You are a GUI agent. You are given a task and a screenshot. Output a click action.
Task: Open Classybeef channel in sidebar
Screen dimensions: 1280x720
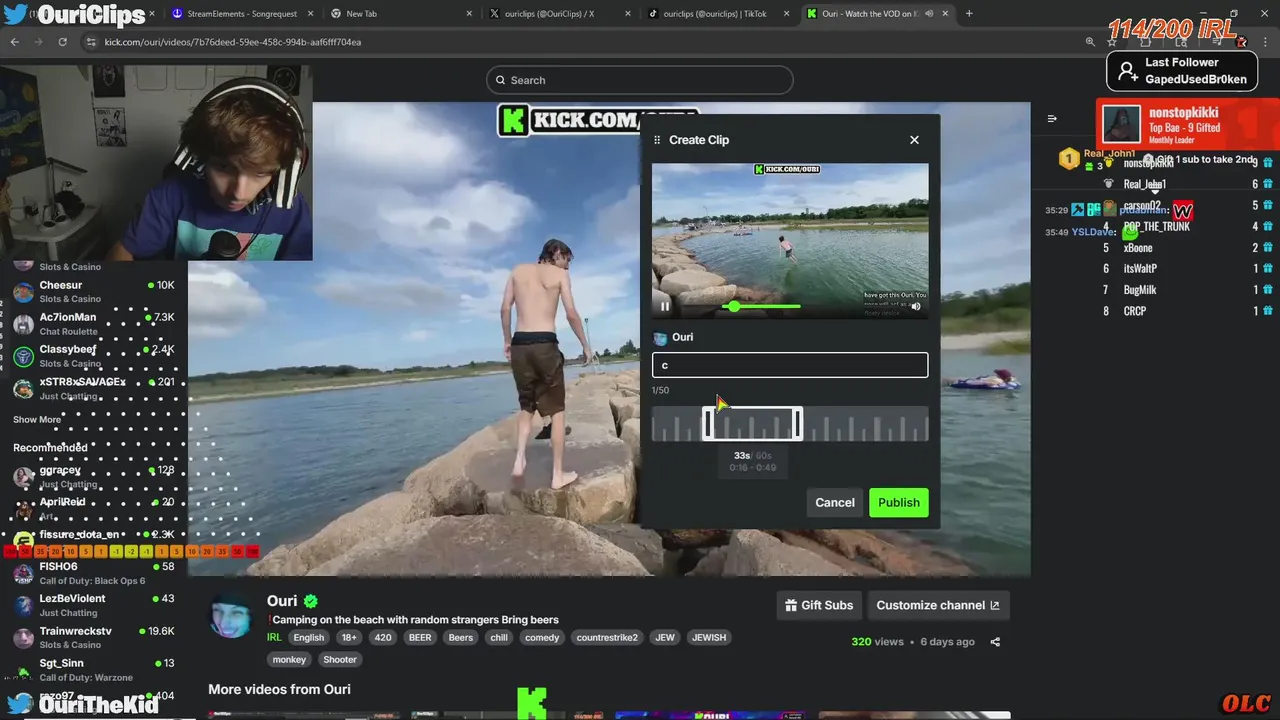click(94, 356)
